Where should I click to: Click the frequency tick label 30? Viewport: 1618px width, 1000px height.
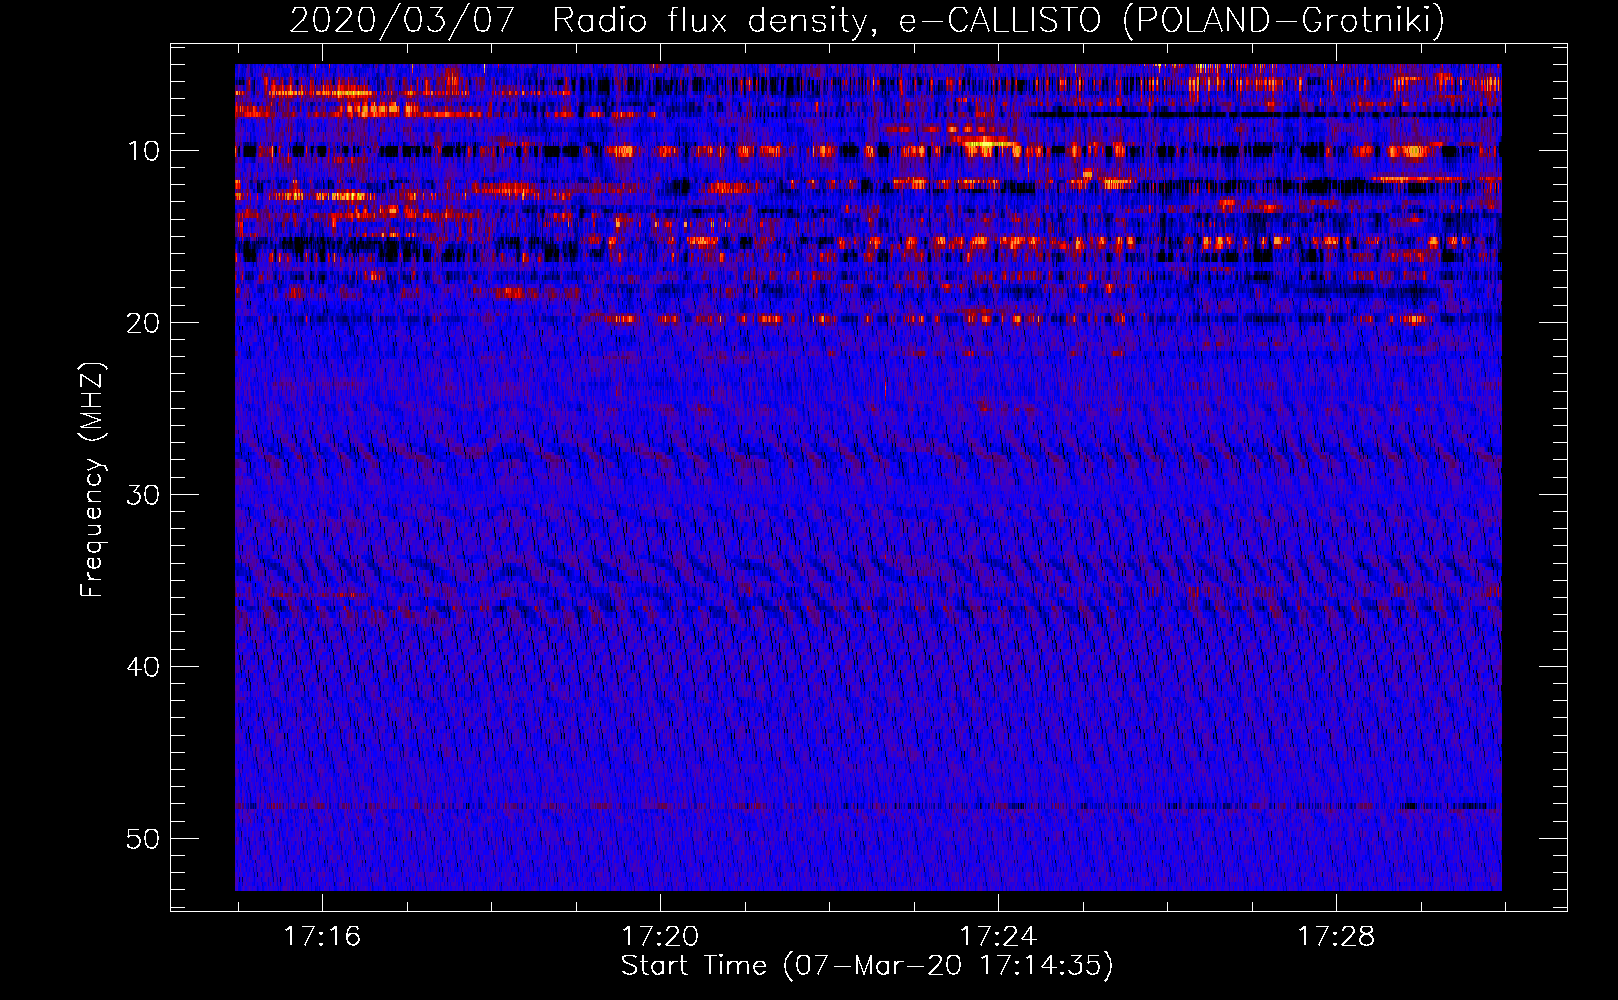(144, 495)
